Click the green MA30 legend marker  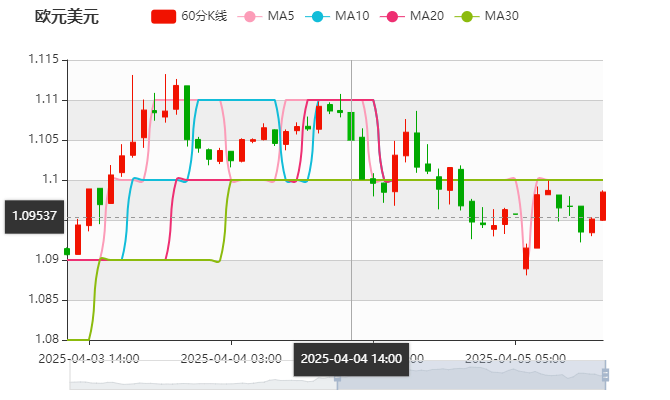(x=466, y=17)
